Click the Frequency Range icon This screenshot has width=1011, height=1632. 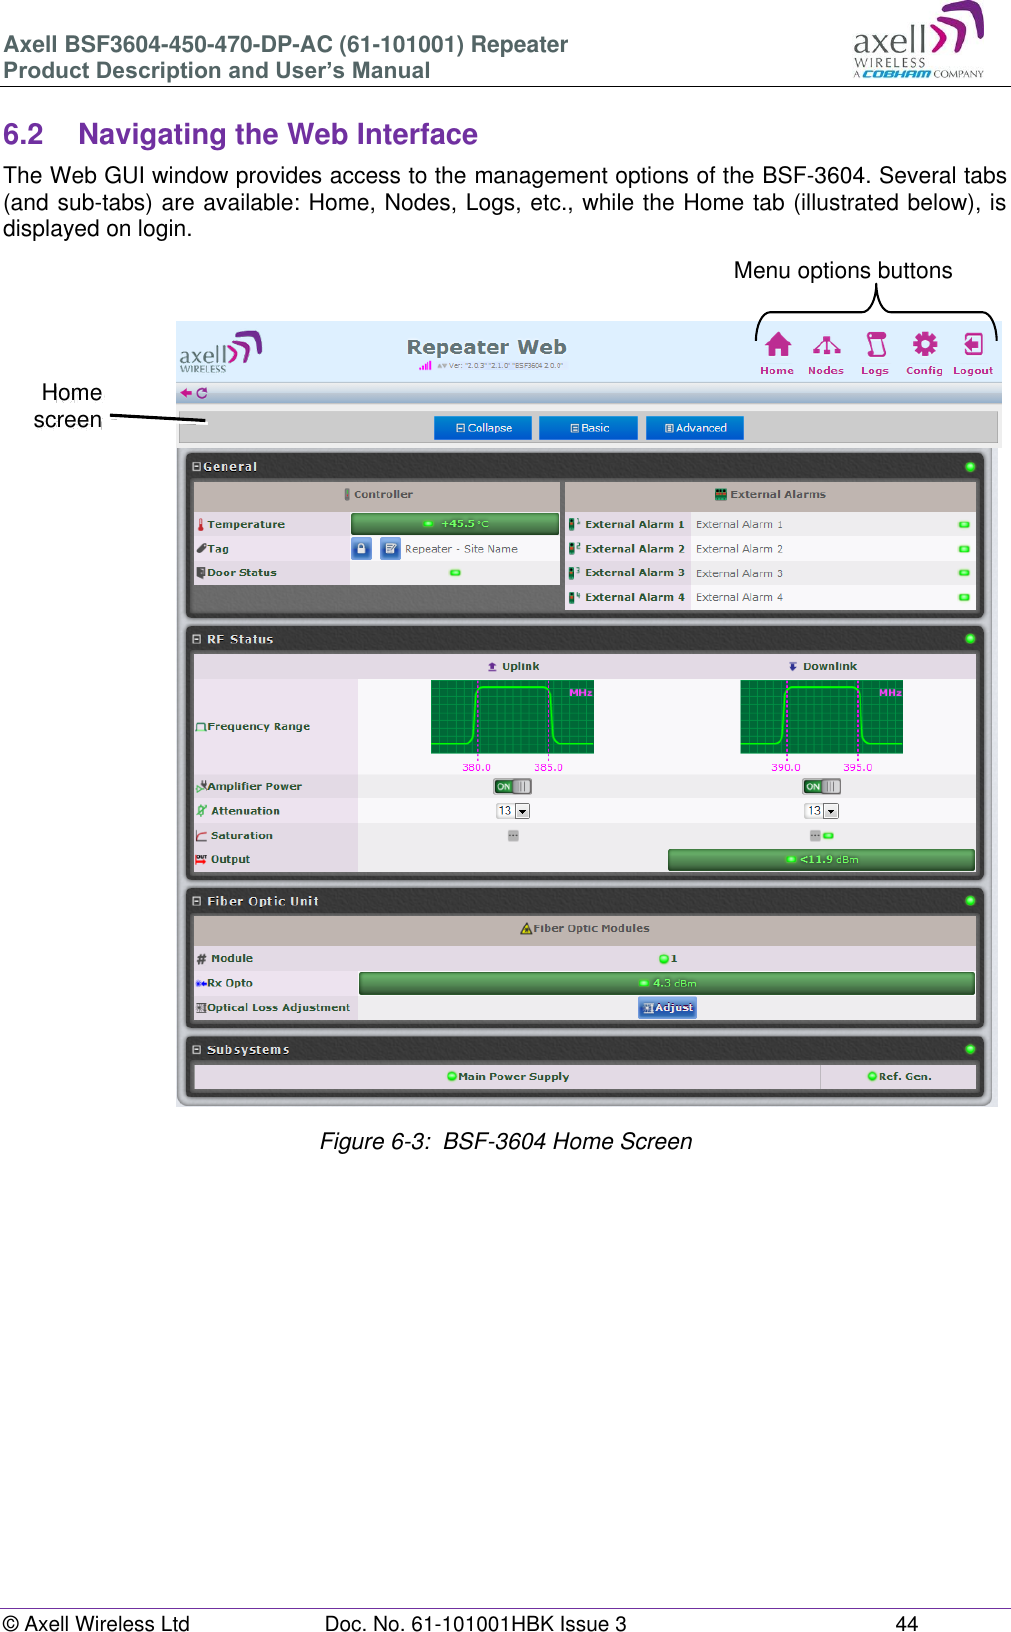point(201,727)
